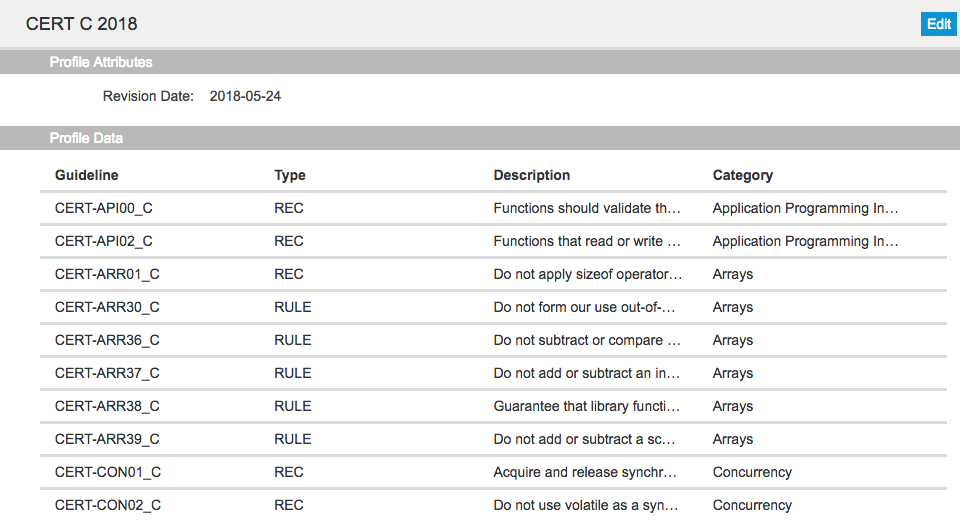Select the CERT-ARR30_C guideline
The image size is (960, 520).
[493, 307]
